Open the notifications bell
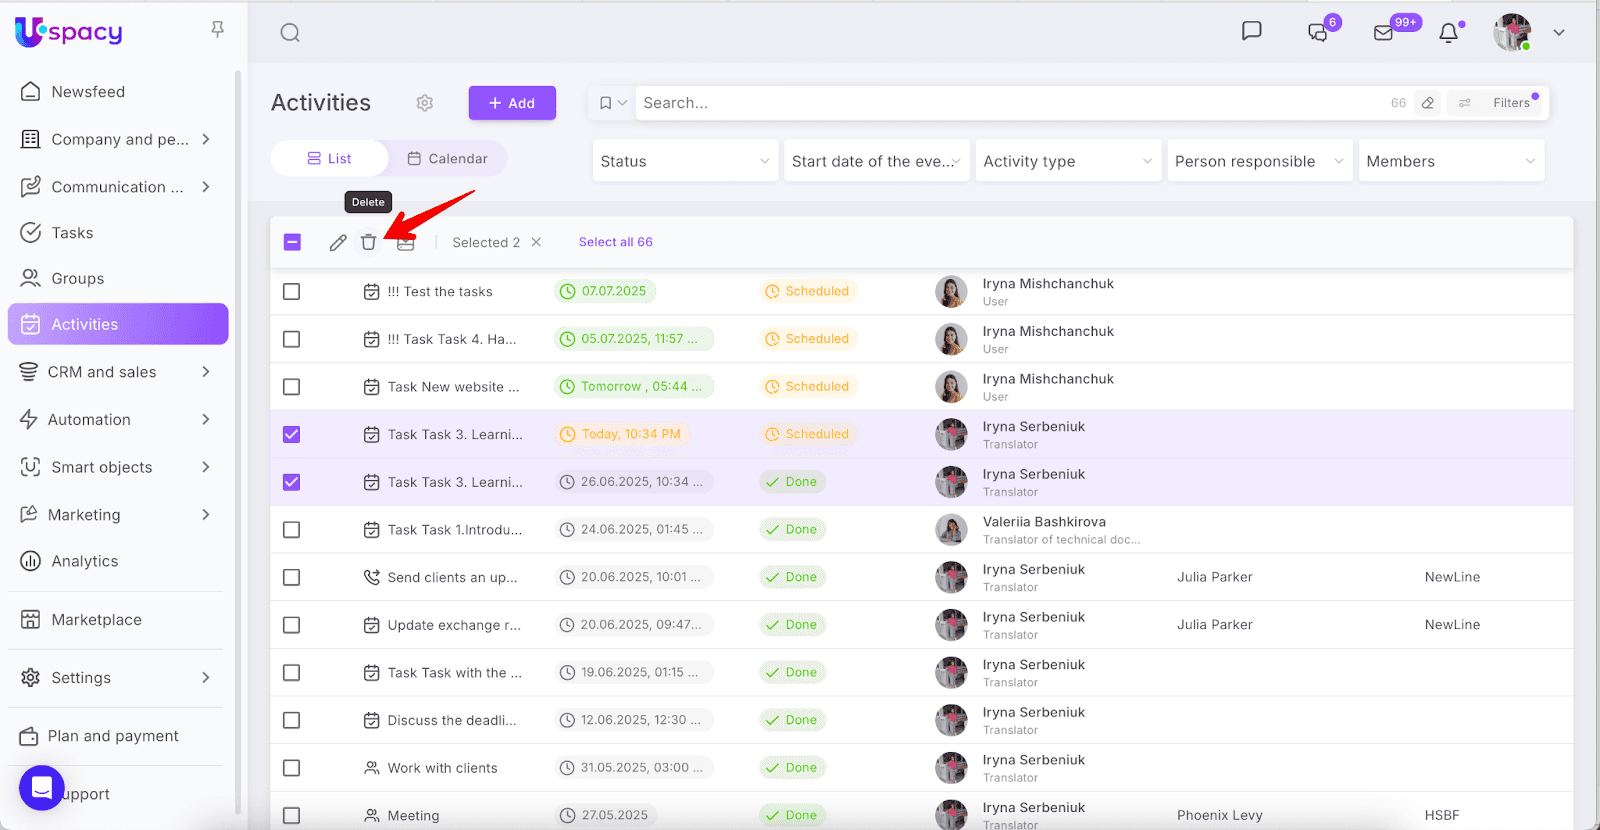The width and height of the screenshot is (1600, 830). 1448,33
